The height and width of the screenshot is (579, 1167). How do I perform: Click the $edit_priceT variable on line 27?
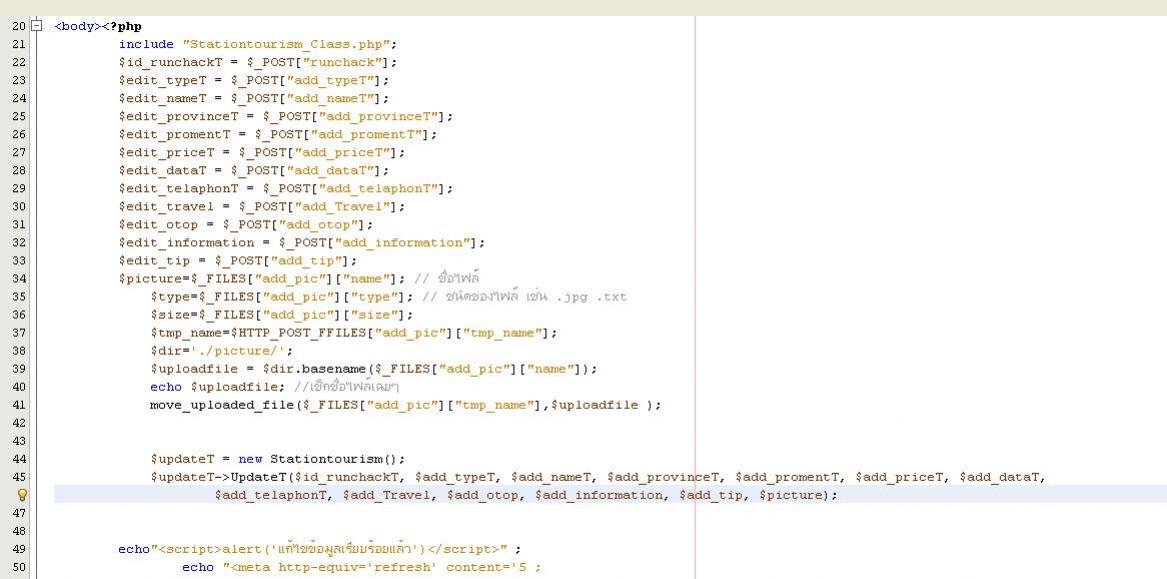(x=166, y=153)
